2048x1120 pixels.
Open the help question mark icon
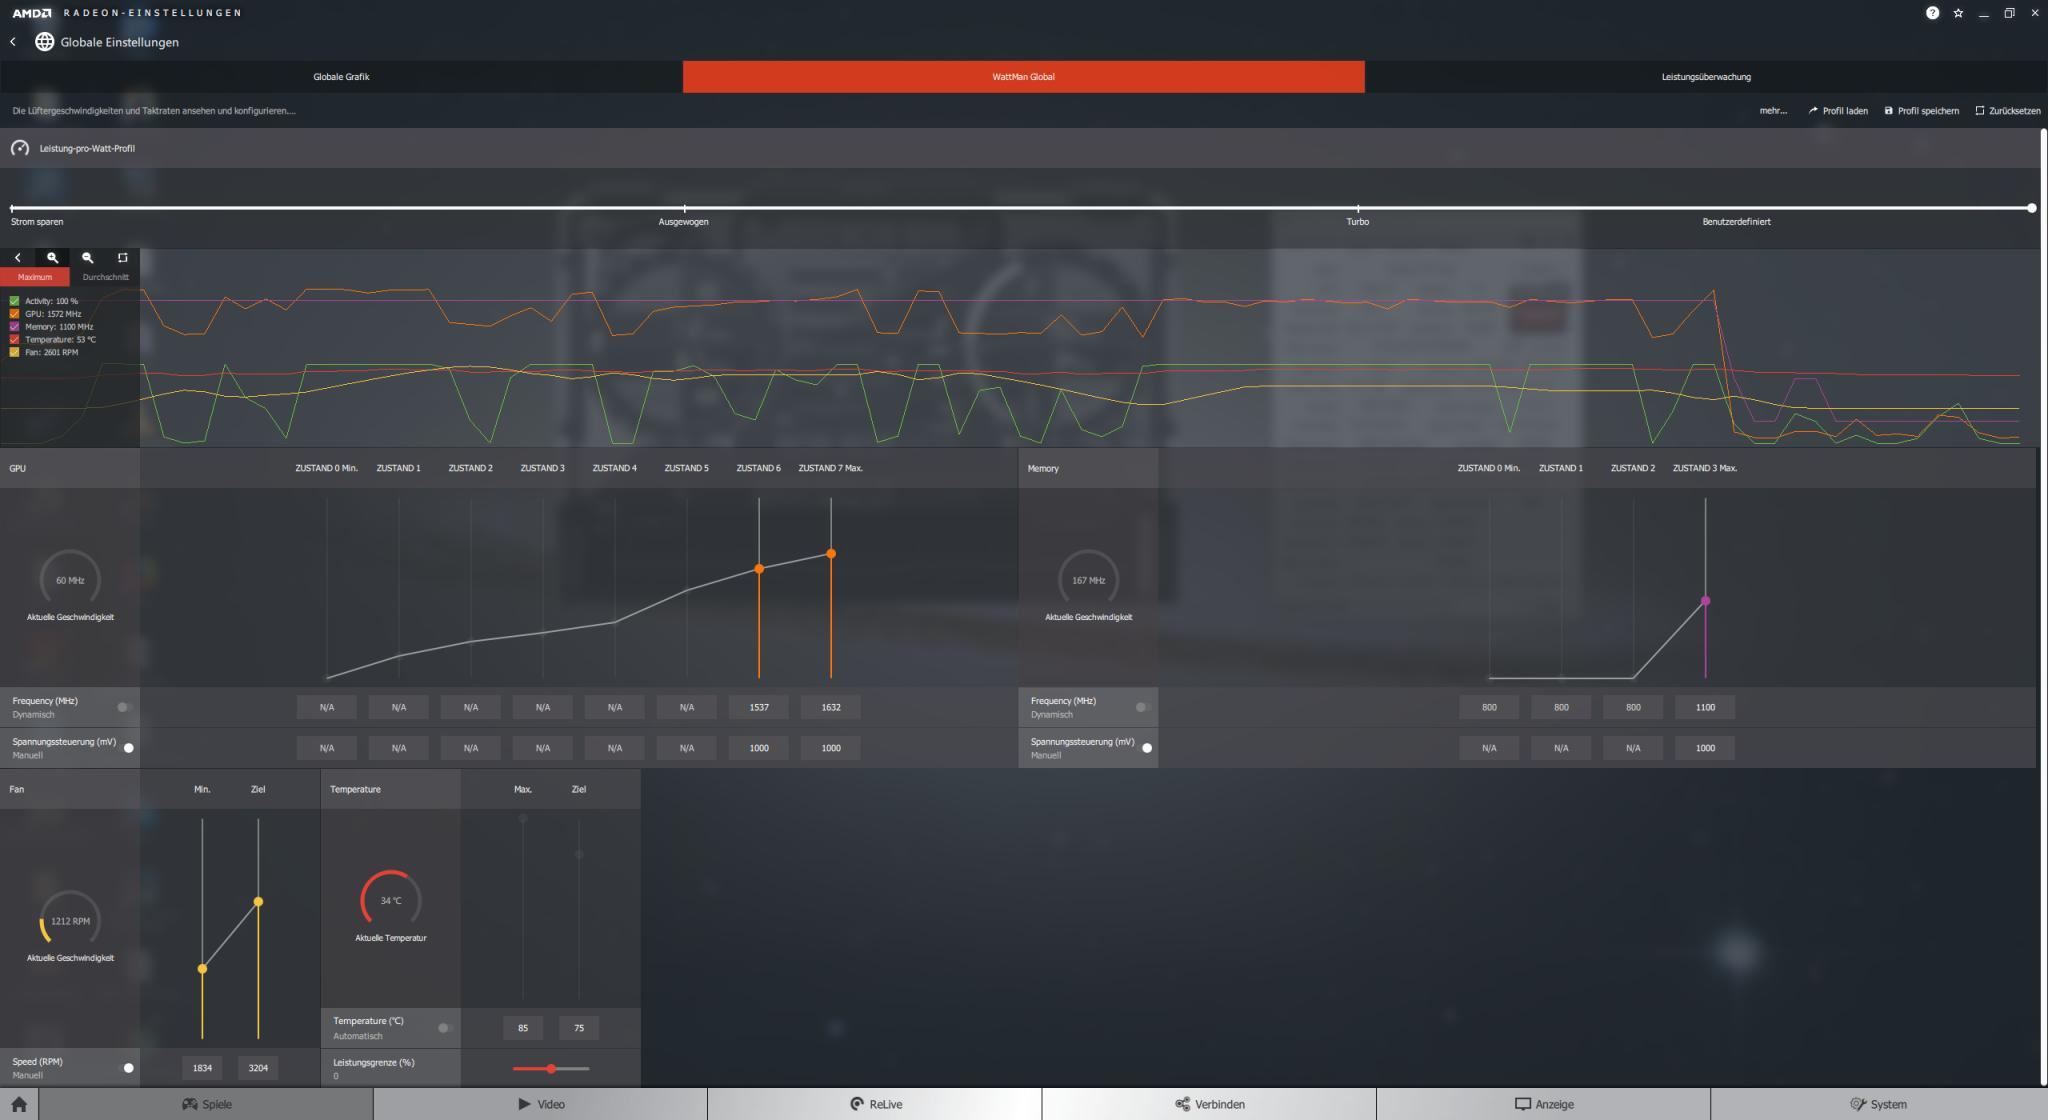click(x=1932, y=13)
